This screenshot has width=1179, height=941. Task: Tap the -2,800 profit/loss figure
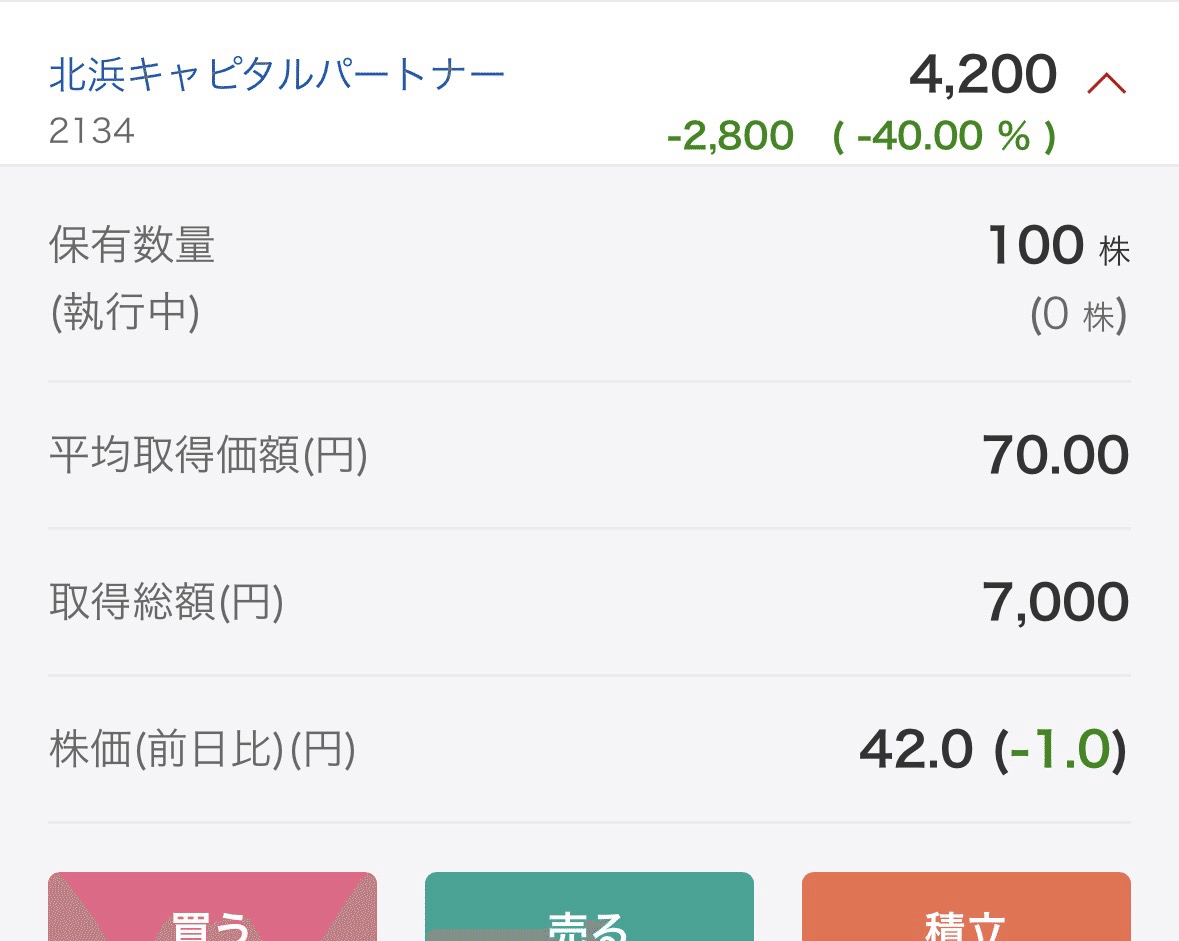pyautogui.click(x=730, y=136)
